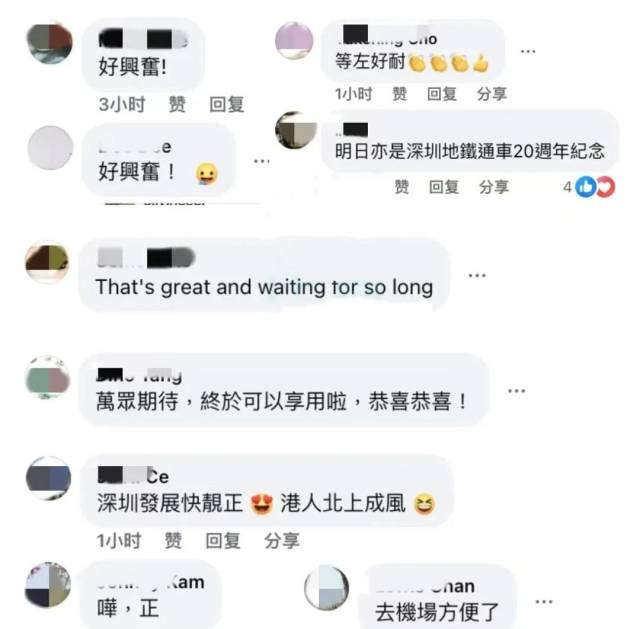640x629 pixels.
Task: Click the red heart reaction icon
Action: (606, 187)
